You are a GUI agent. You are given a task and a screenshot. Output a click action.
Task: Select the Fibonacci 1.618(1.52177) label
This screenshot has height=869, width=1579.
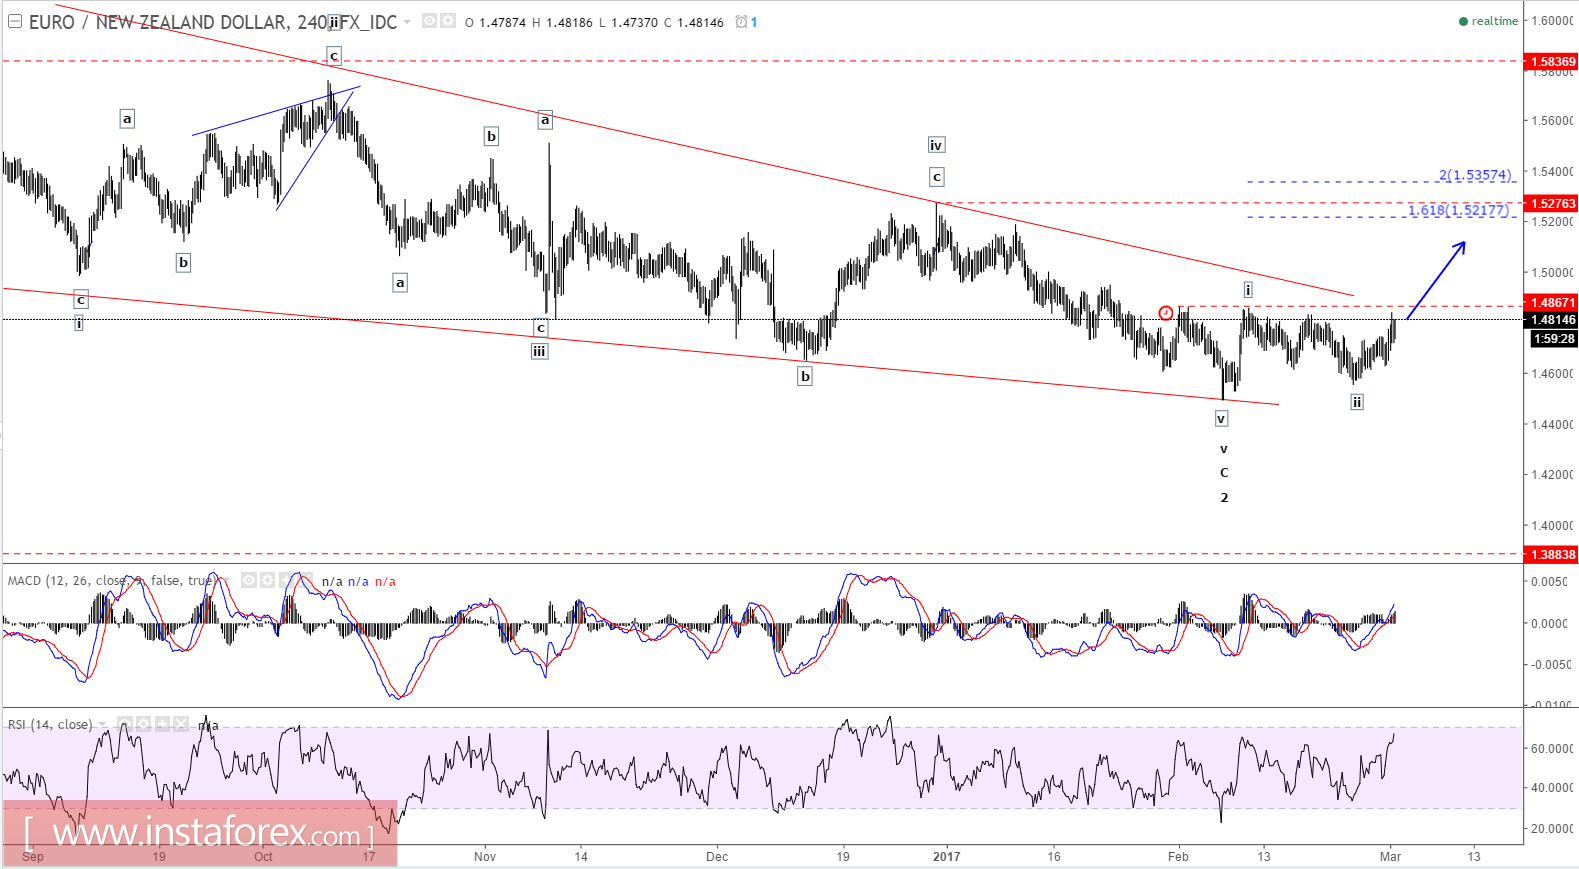point(1458,210)
